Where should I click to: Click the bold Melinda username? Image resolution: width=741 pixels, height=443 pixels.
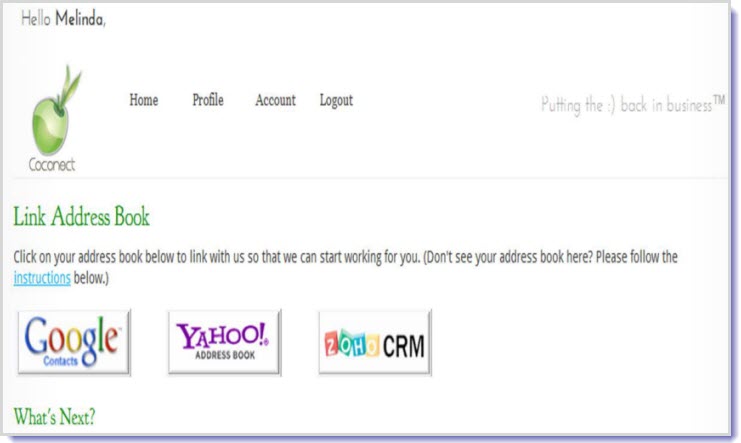point(79,20)
